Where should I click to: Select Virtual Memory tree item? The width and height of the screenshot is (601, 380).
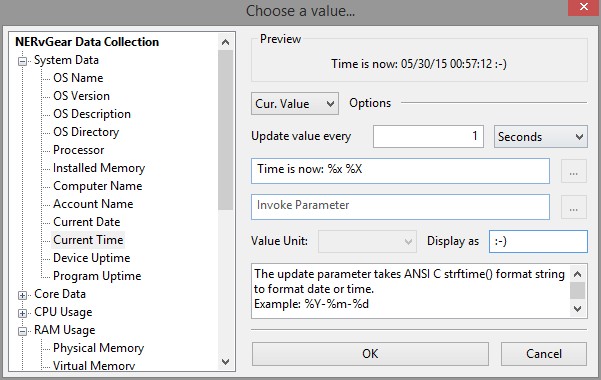[x=94, y=366]
